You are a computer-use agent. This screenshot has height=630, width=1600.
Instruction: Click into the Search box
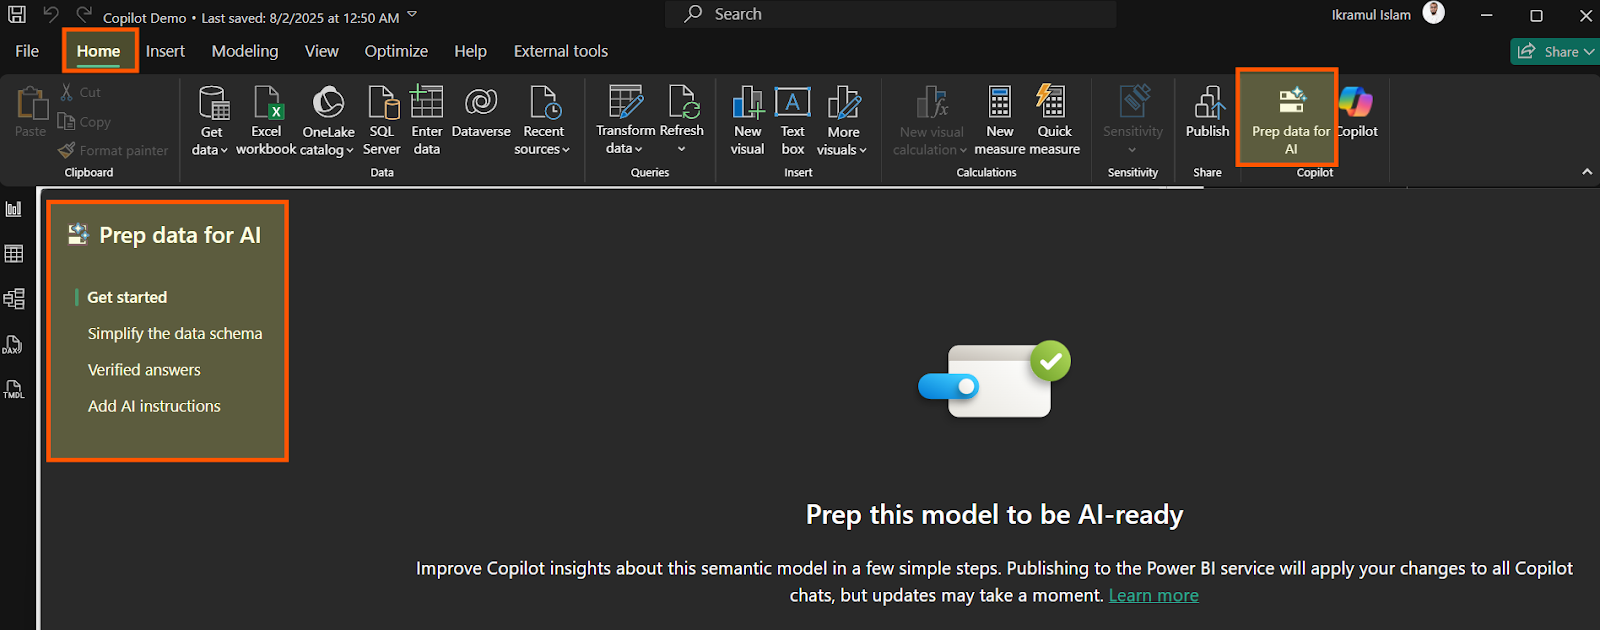click(890, 14)
